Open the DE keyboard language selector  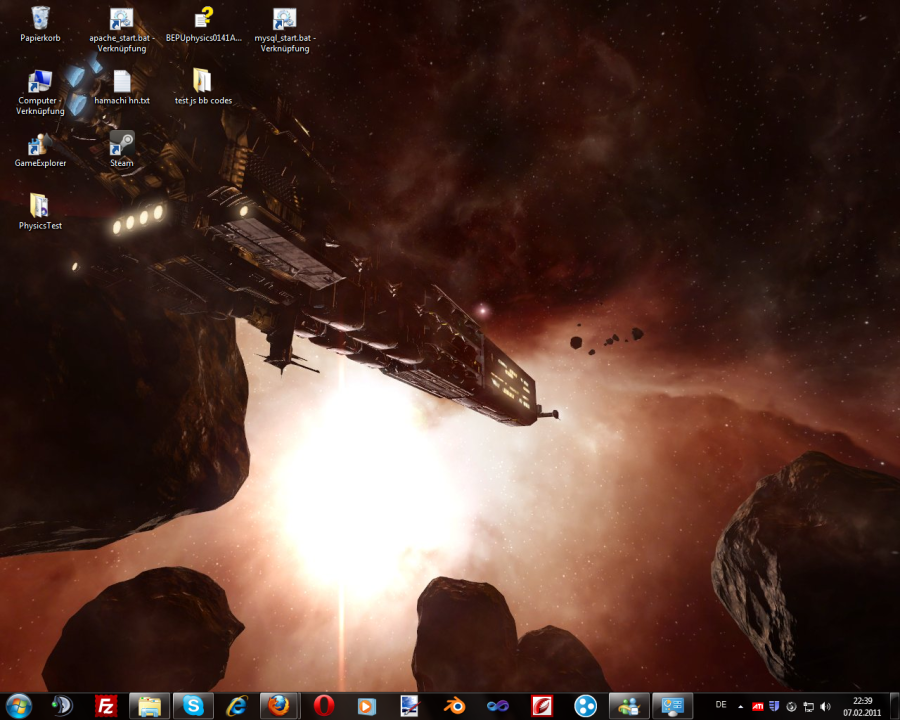[x=721, y=705]
